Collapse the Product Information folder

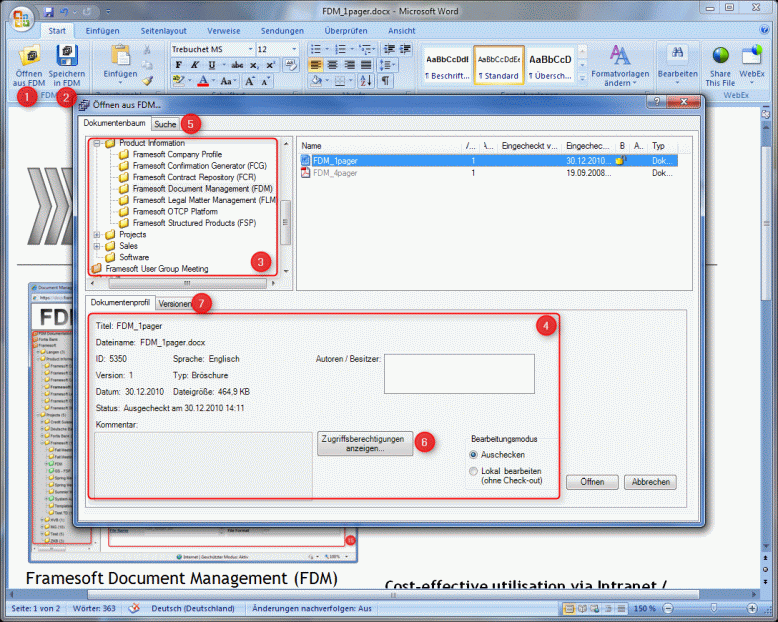pyautogui.click(x=97, y=143)
